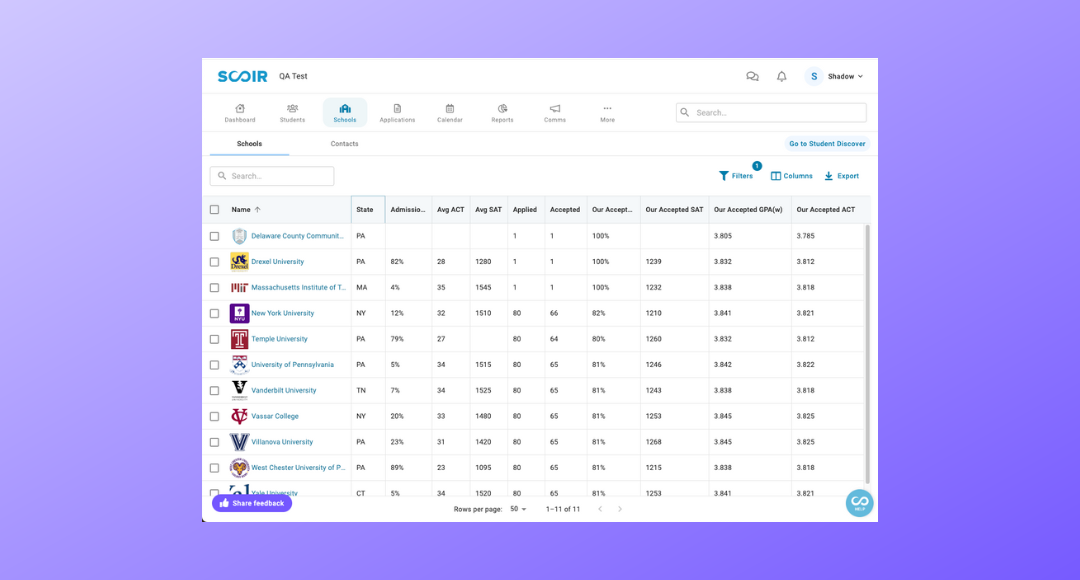
Task: Check the Vanderbilt University row checkbox
Action: (214, 391)
